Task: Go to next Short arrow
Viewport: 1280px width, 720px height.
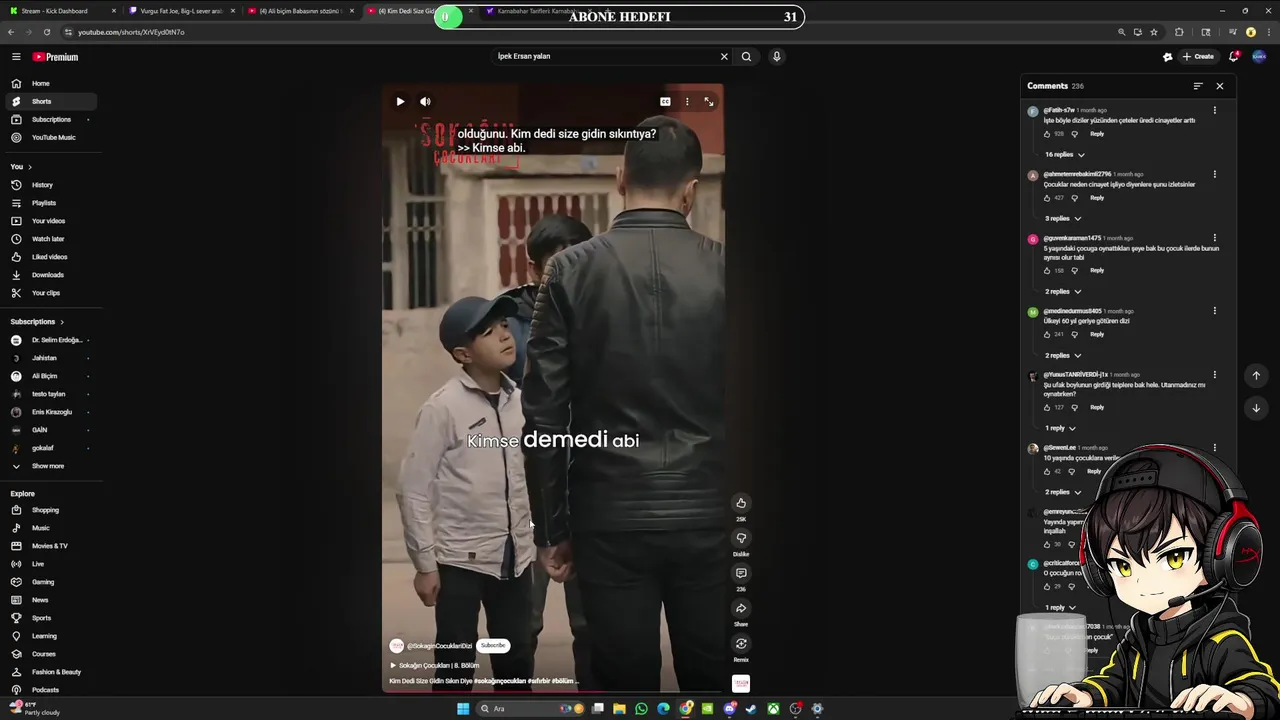Action: 1256,408
